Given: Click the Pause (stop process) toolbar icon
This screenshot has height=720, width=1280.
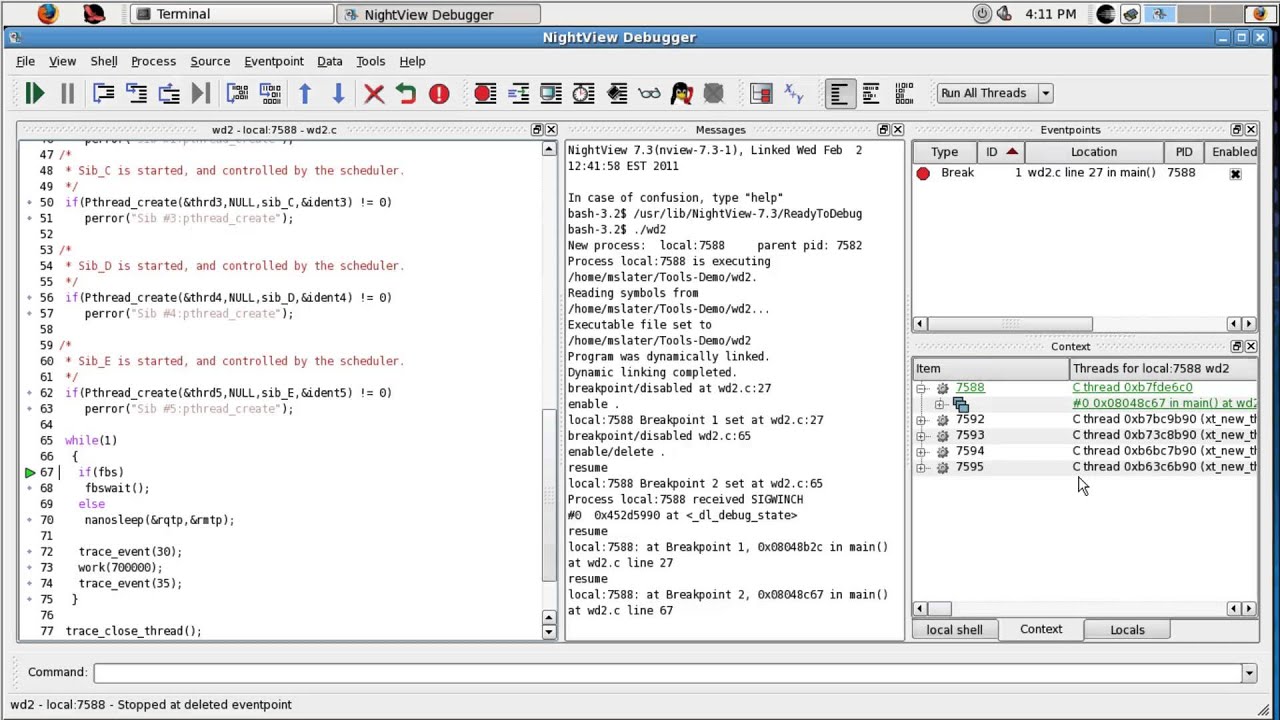Looking at the screenshot, I should 67,94.
